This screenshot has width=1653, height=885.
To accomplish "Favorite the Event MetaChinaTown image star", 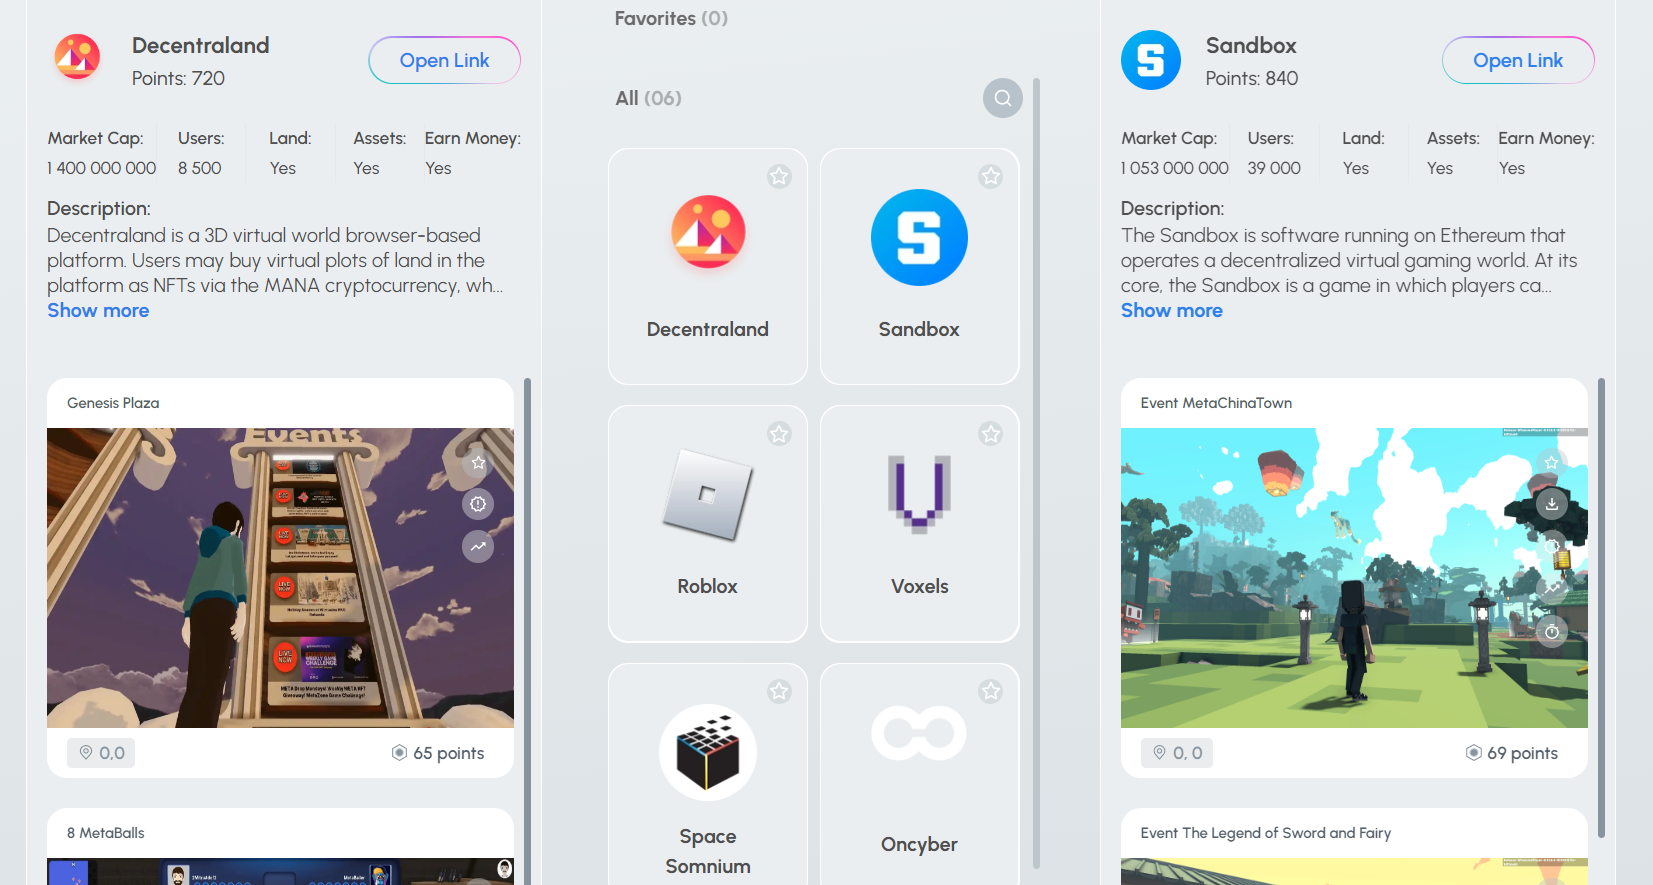I will coord(1552,463).
